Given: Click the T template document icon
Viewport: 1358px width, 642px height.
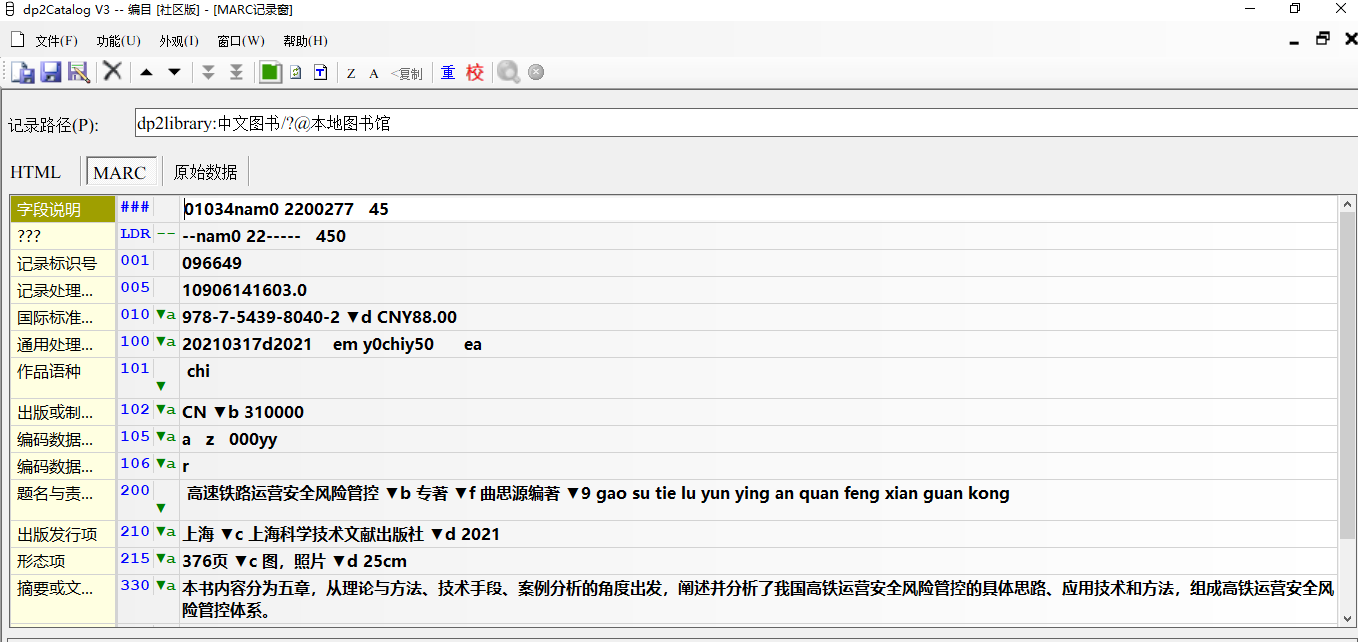Looking at the screenshot, I should click(x=321, y=72).
